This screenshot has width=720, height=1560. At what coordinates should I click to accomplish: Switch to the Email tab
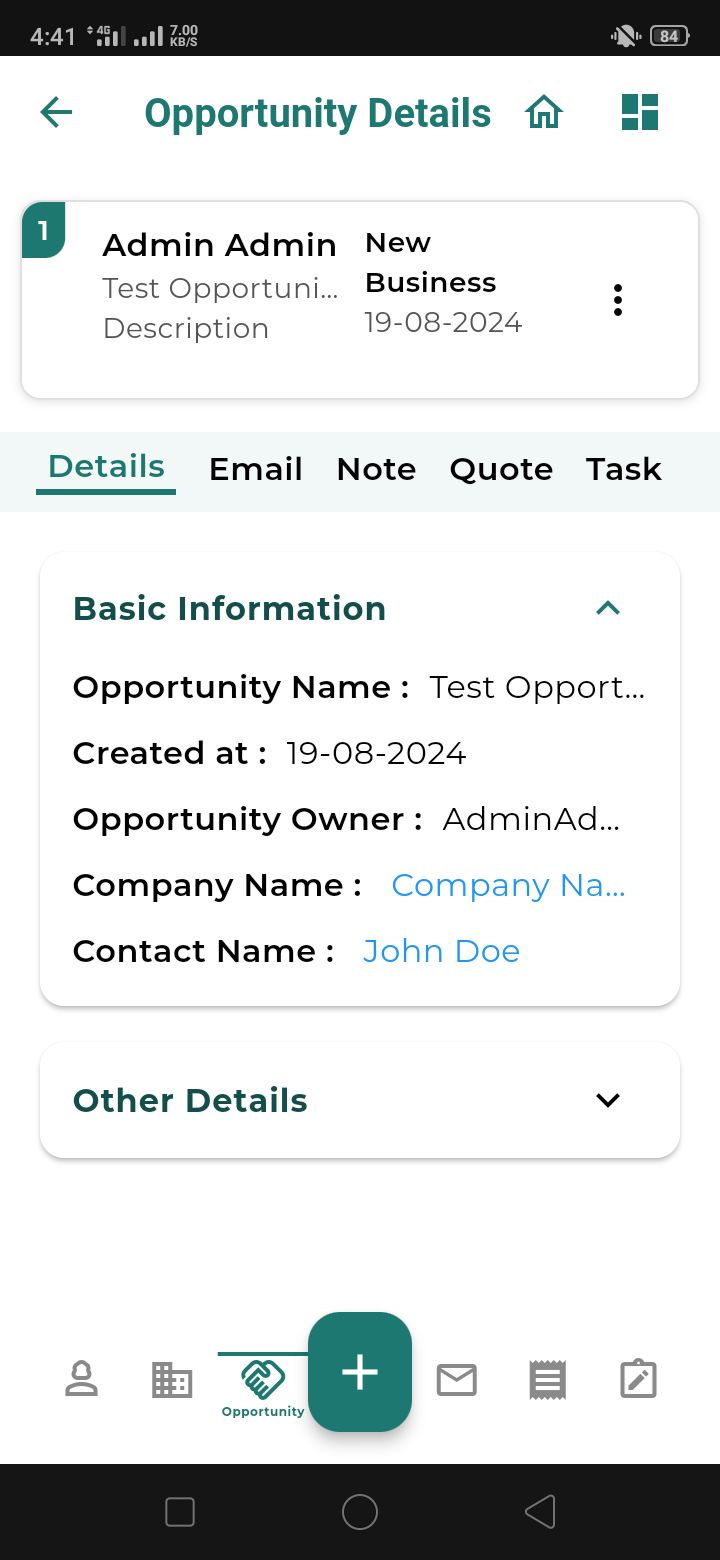(x=255, y=469)
